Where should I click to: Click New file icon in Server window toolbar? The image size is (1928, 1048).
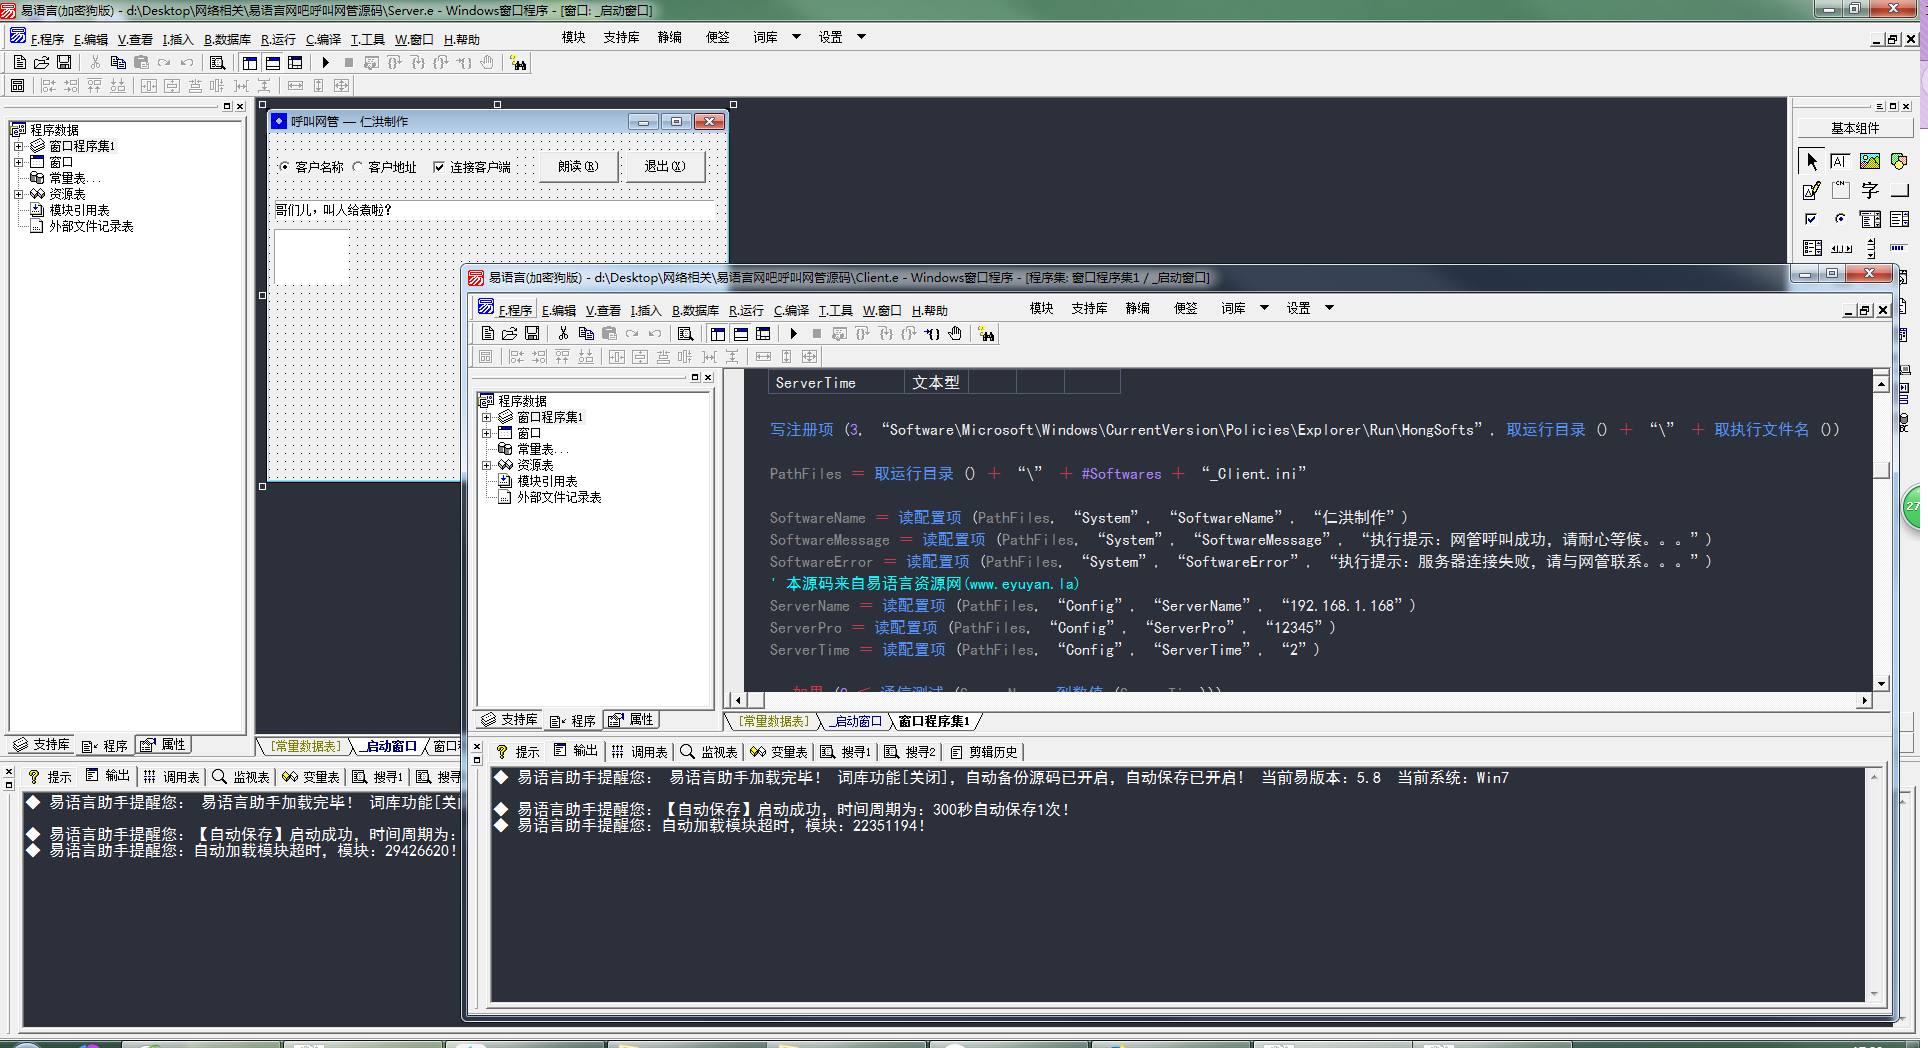point(19,63)
